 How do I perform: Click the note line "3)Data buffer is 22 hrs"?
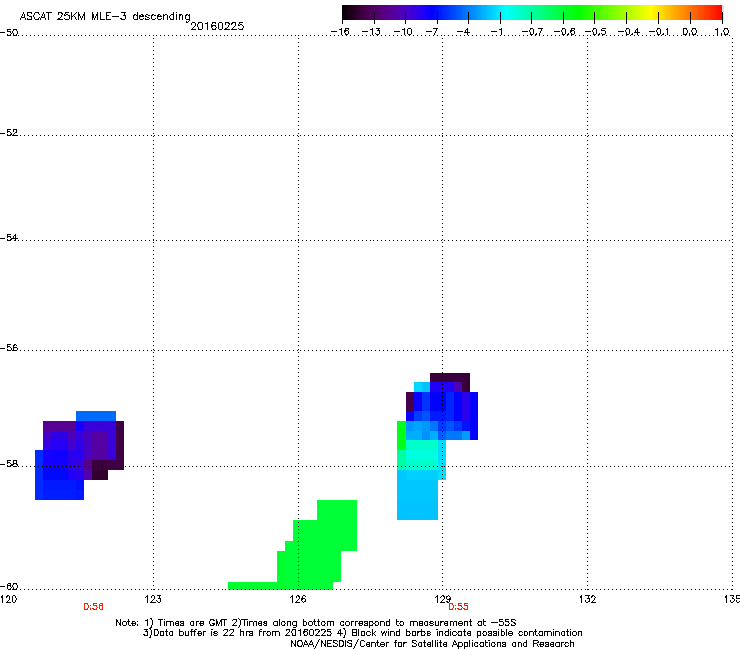tap(362, 633)
